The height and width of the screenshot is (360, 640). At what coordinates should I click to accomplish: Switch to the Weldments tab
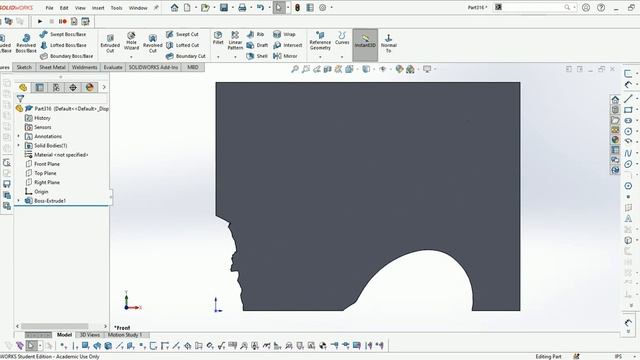(84, 67)
